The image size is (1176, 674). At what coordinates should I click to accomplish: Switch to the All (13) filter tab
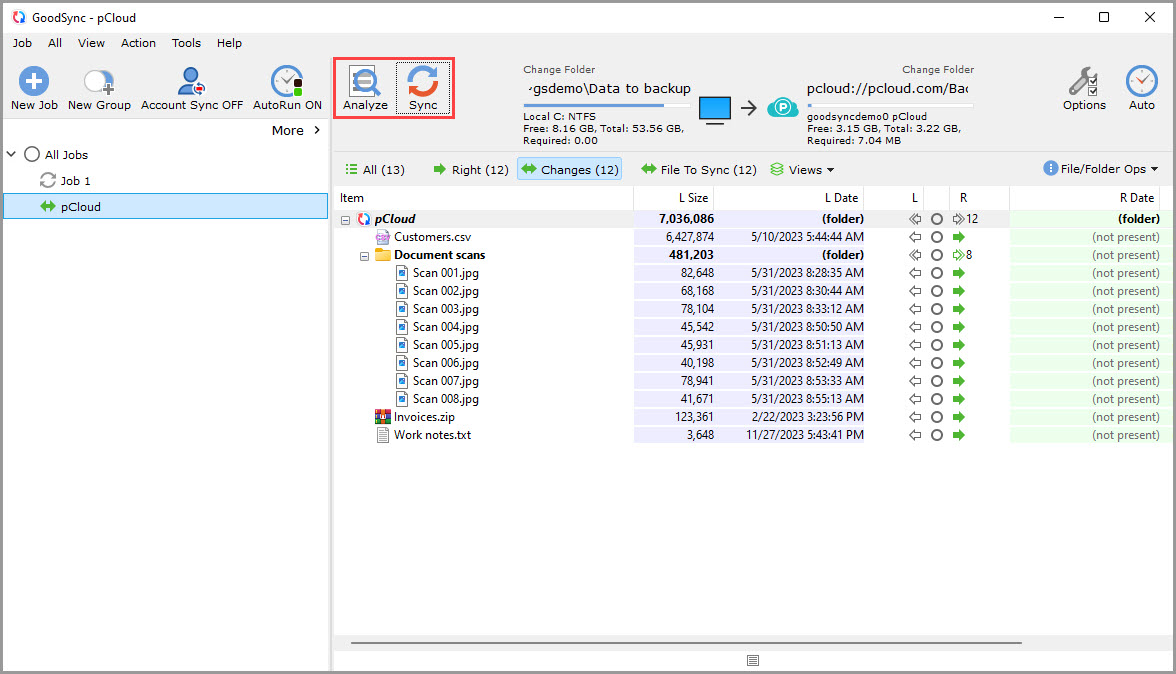click(x=375, y=169)
